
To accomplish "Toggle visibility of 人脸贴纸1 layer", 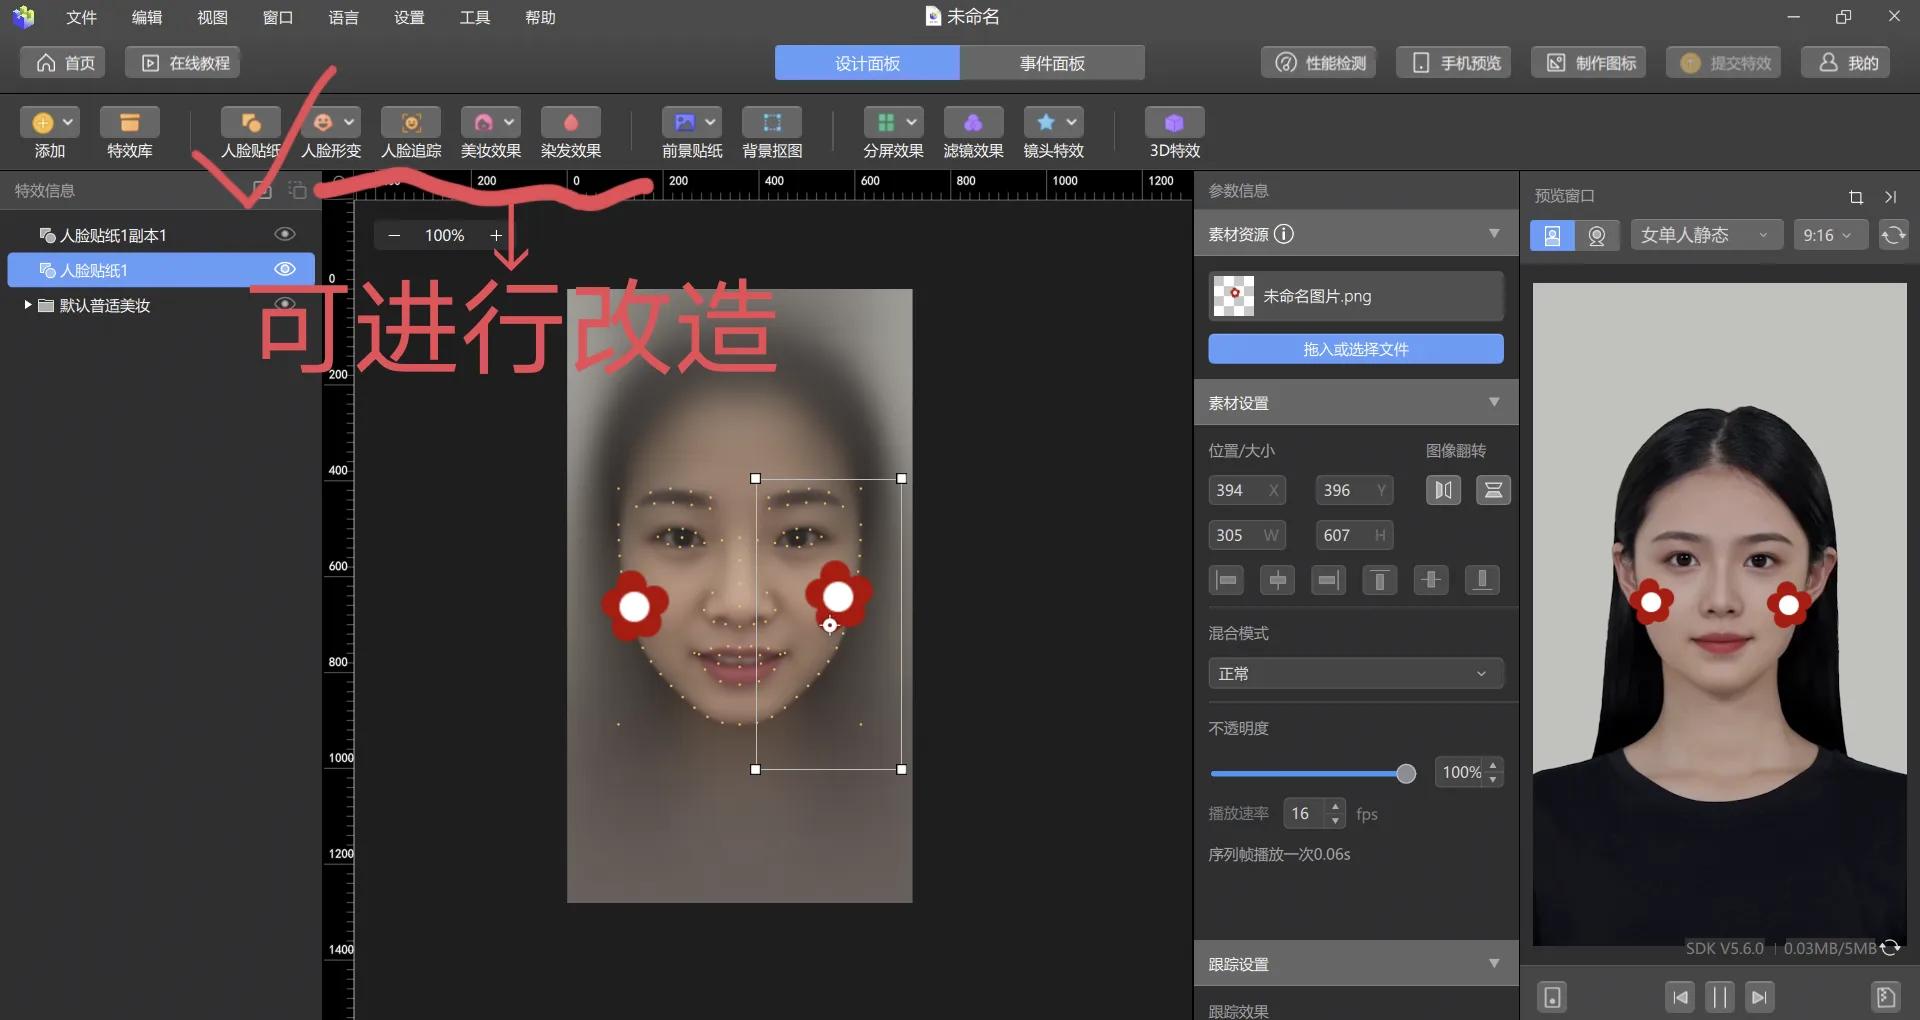I will coord(285,269).
